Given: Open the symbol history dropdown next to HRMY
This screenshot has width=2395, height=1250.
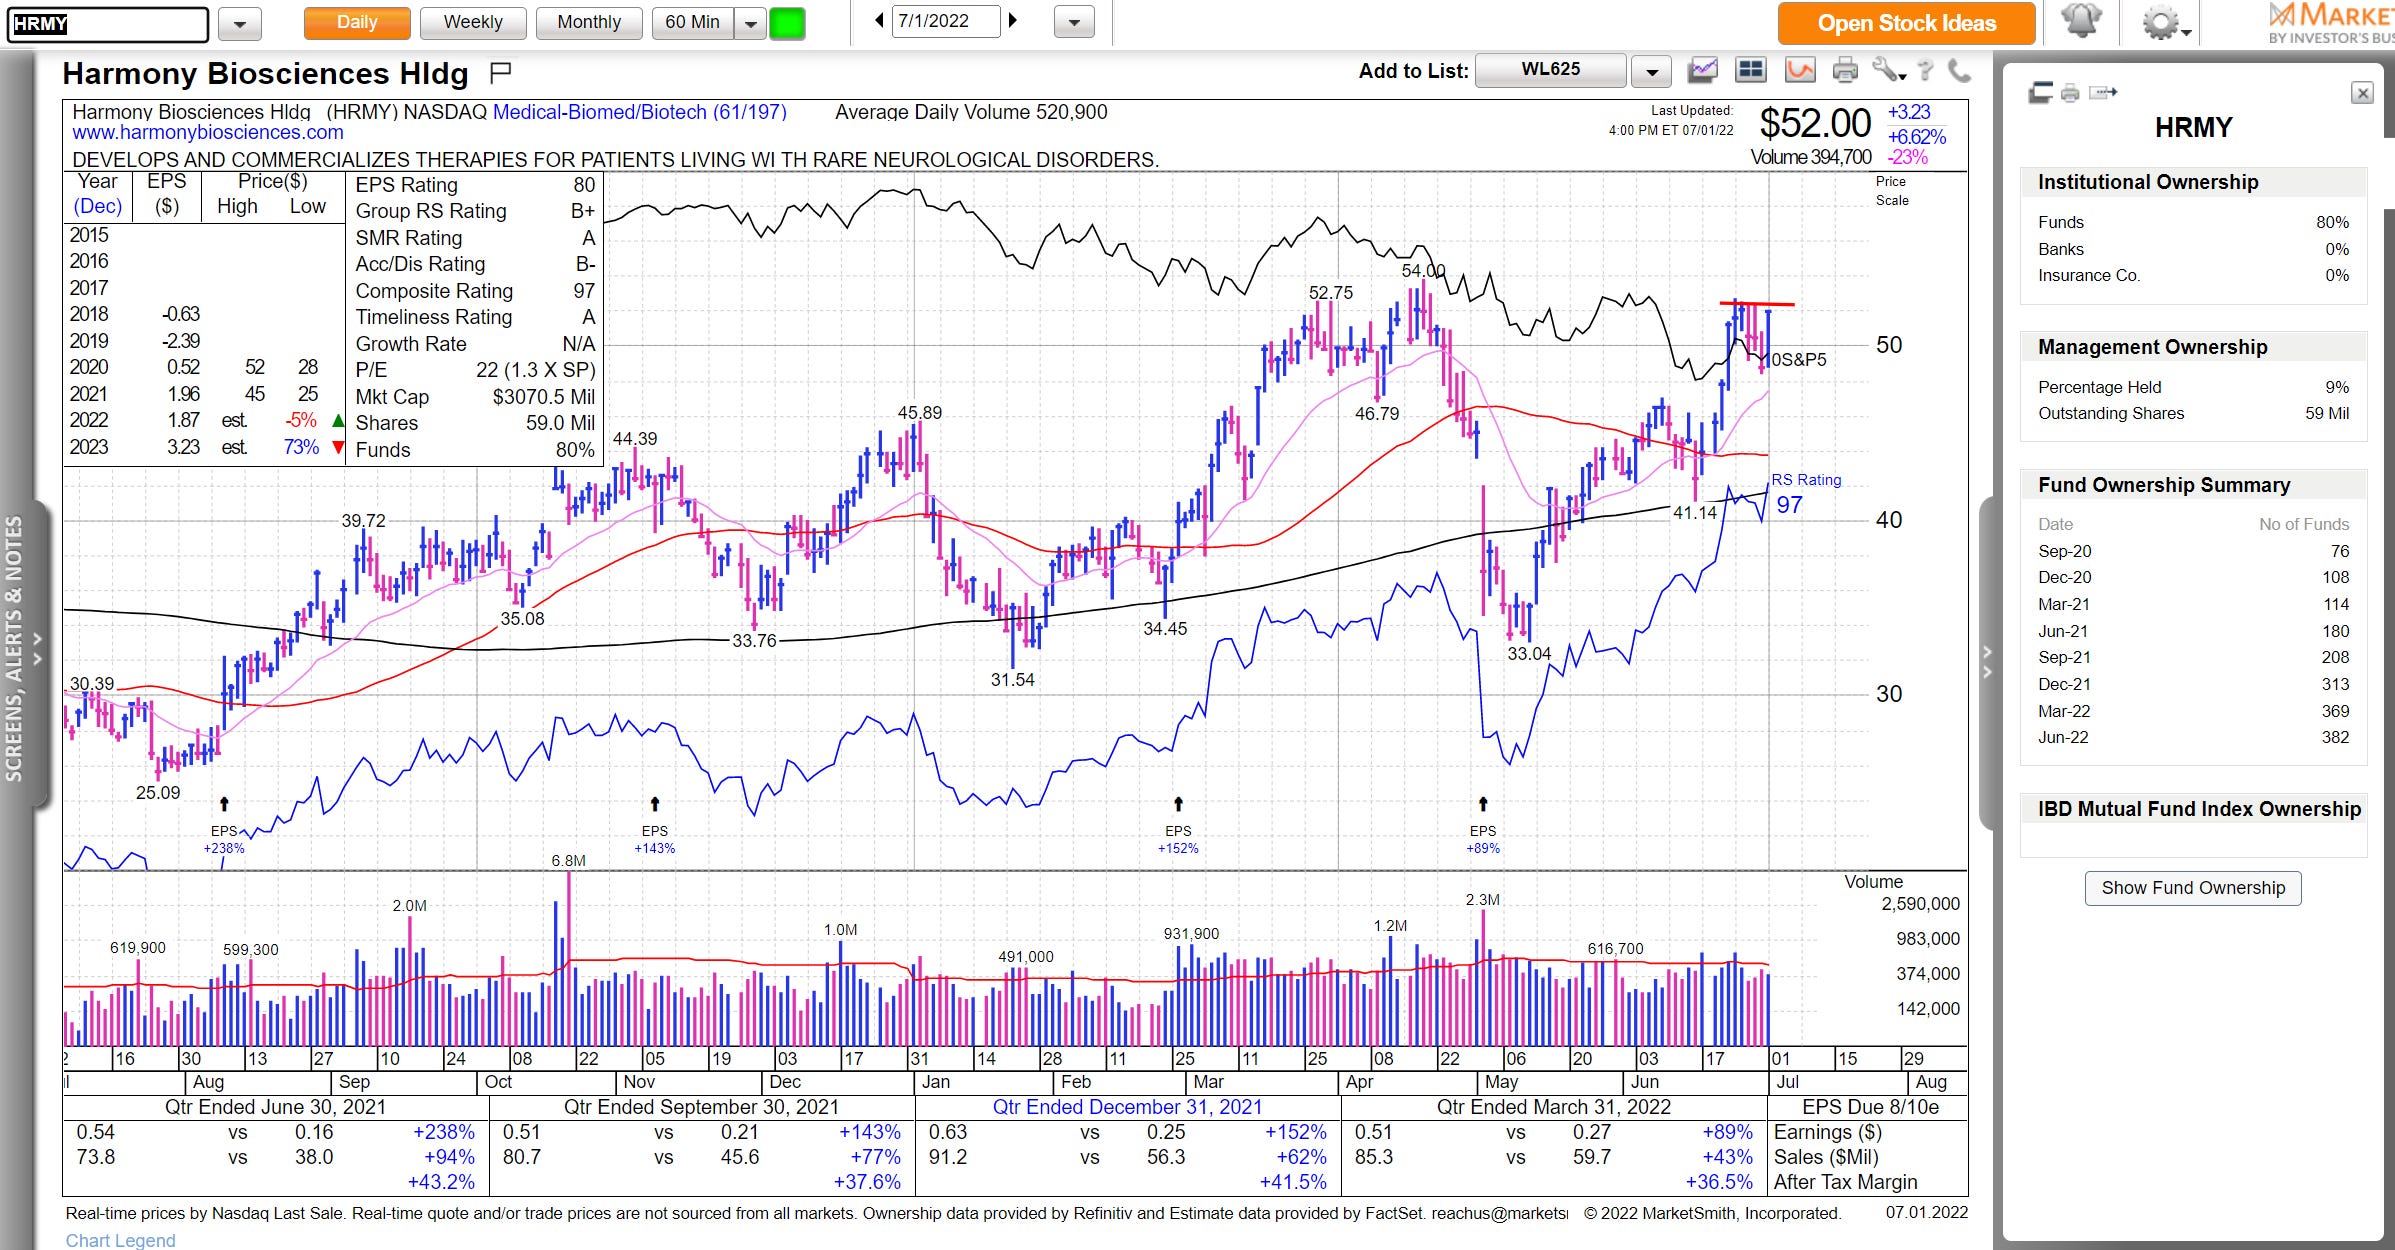Looking at the screenshot, I should tap(240, 23).
